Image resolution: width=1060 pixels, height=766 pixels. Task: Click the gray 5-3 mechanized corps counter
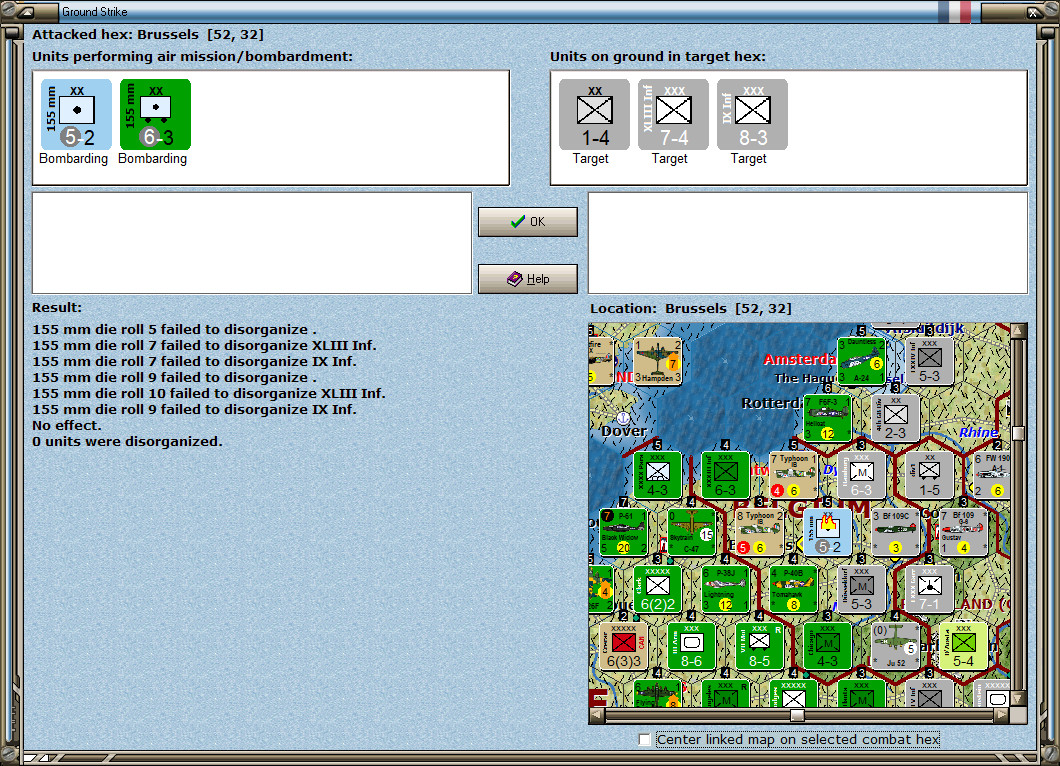pyautogui.click(x=861, y=589)
